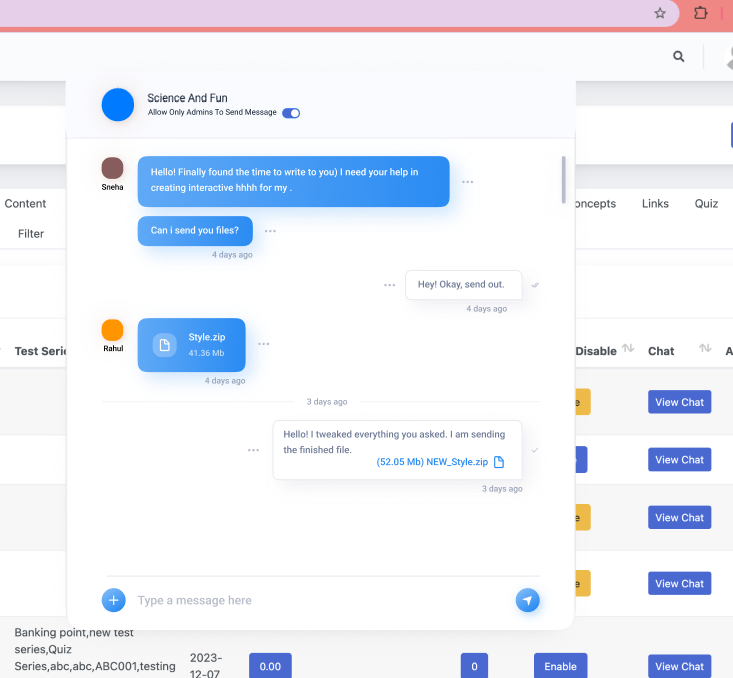733x678 pixels.
Task: Click the plus attachment icon in chat
Action: 113,600
